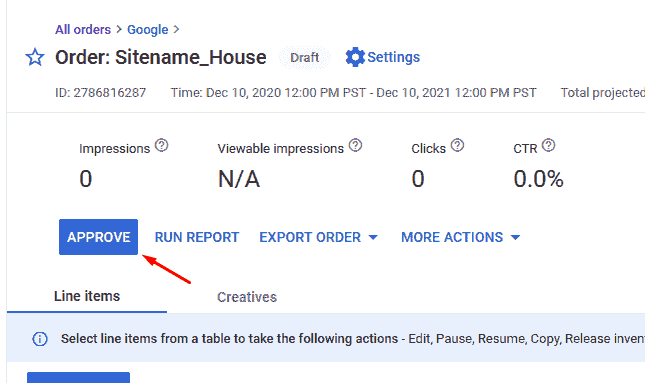645x383 pixels.
Task: Open the Export Order dropdown
Action: (318, 237)
